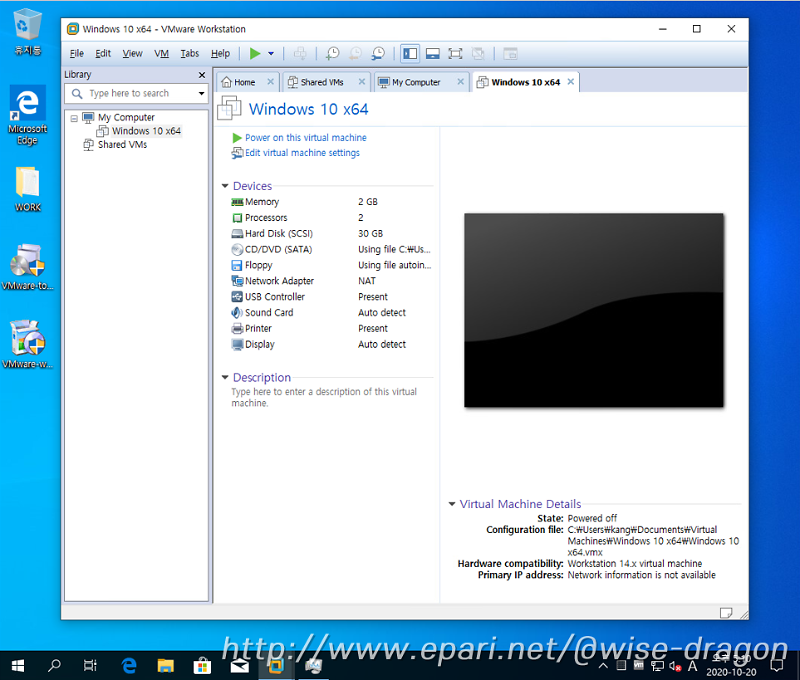This screenshot has height=680, width=800.
Task: Open the Help menu
Action: point(220,54)
